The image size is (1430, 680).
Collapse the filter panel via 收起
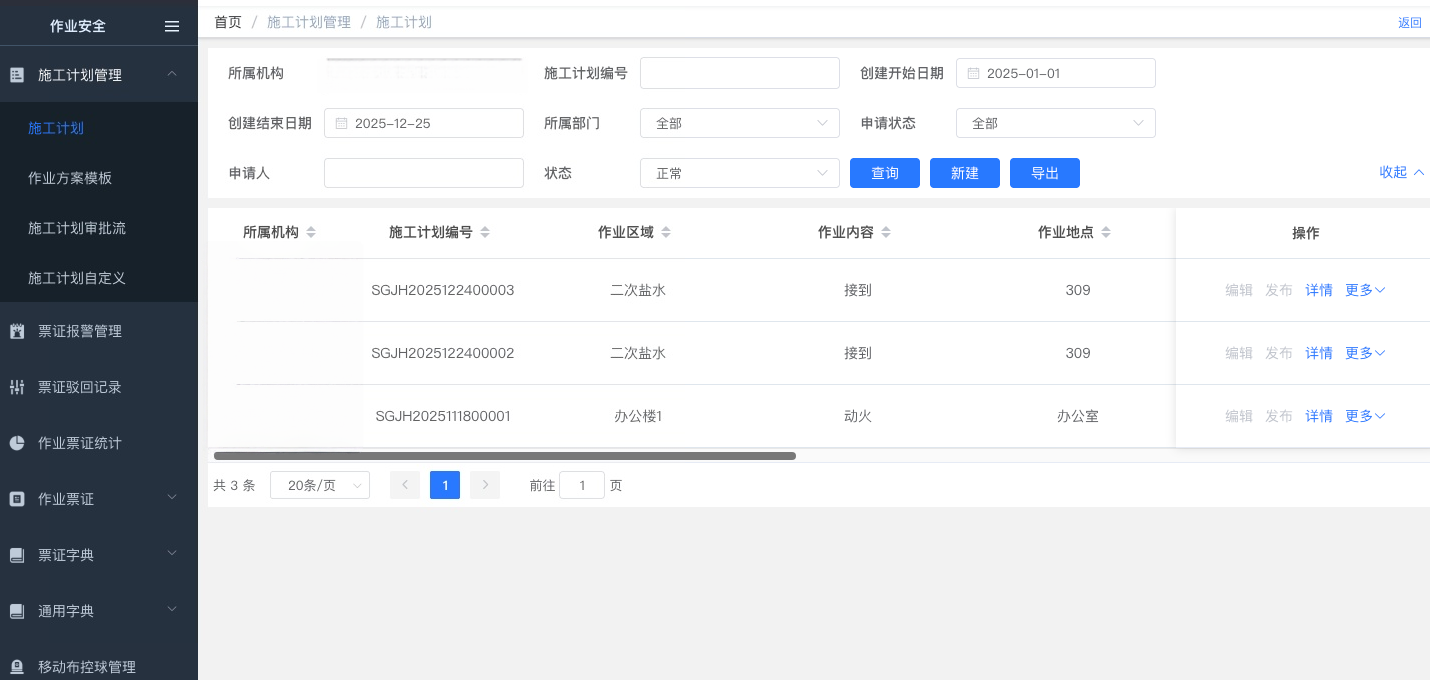1401,172
